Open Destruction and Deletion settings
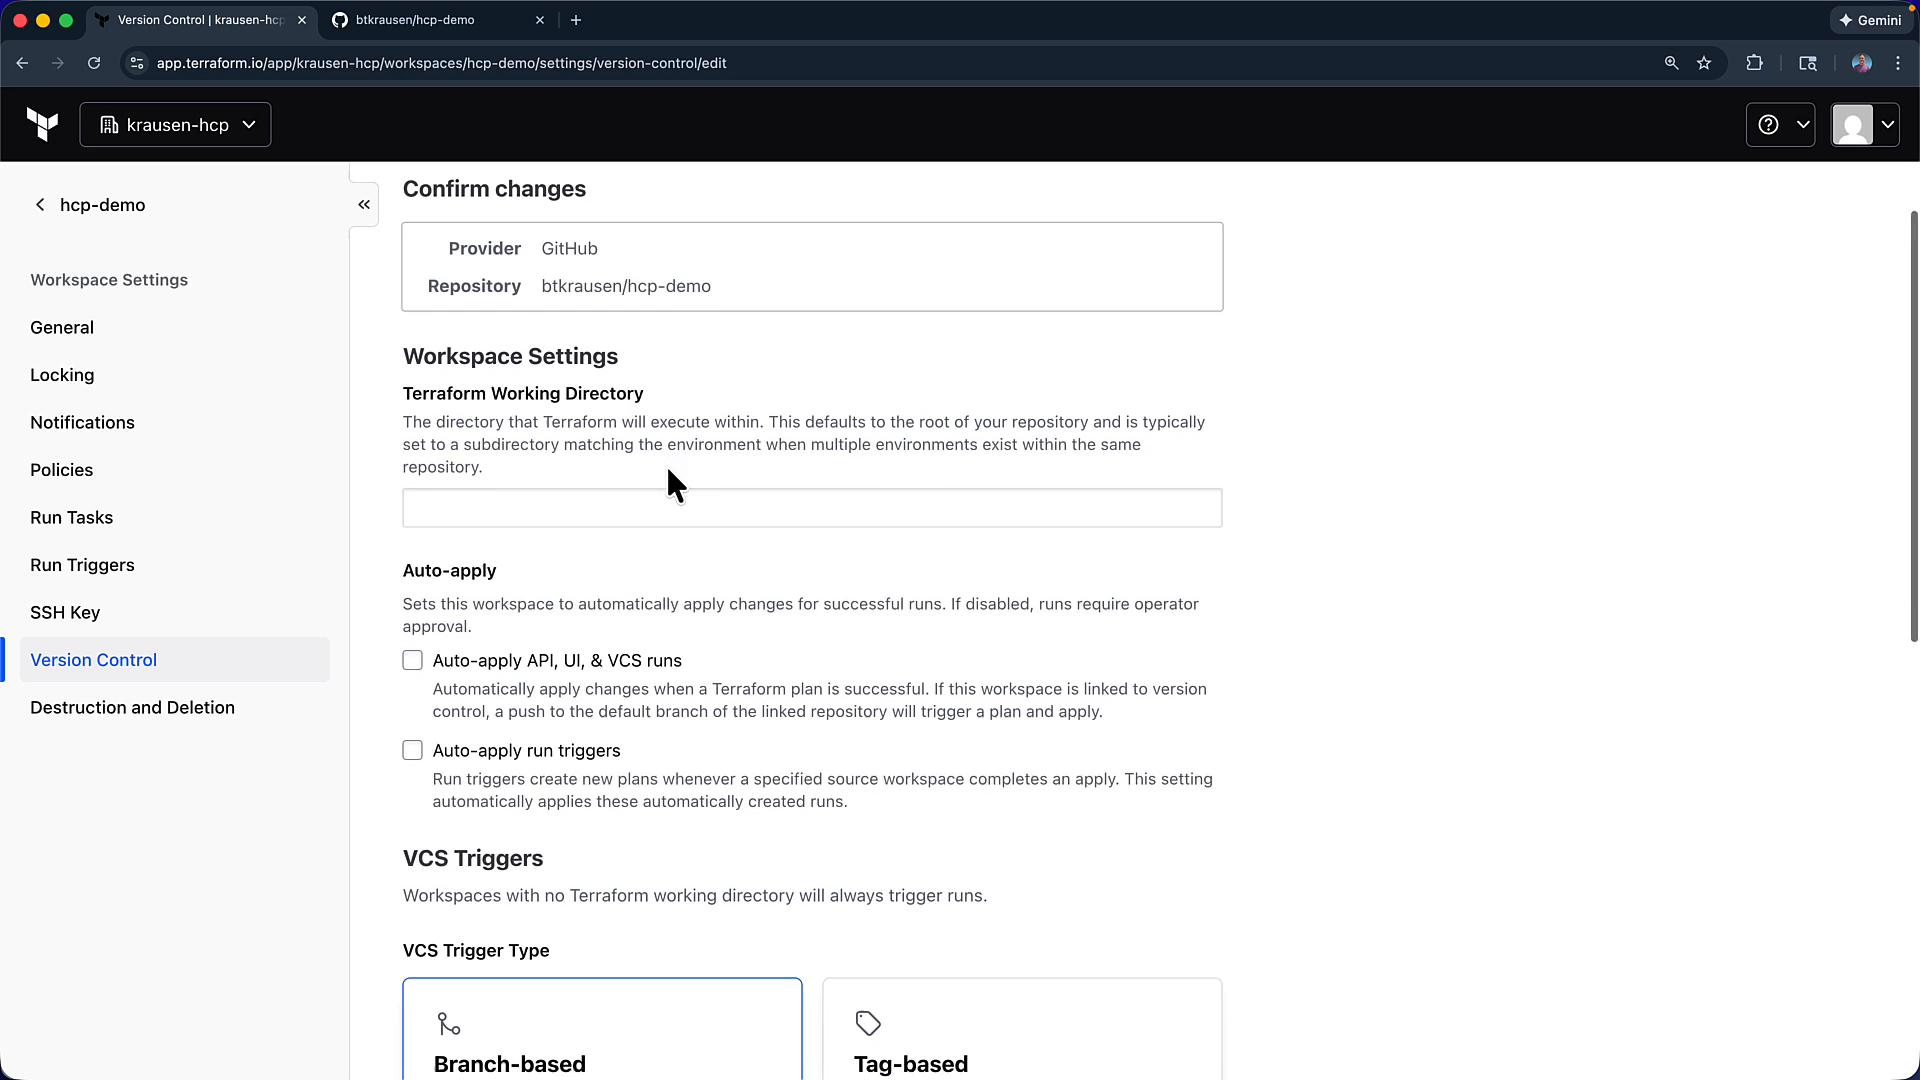Viewport: 1920px width, 1080px height. pyautogui.click(x=132, y=708)
